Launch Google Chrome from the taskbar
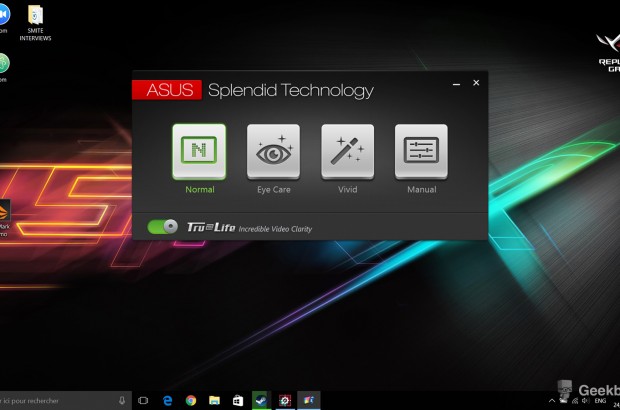 [x=190, y=400]
